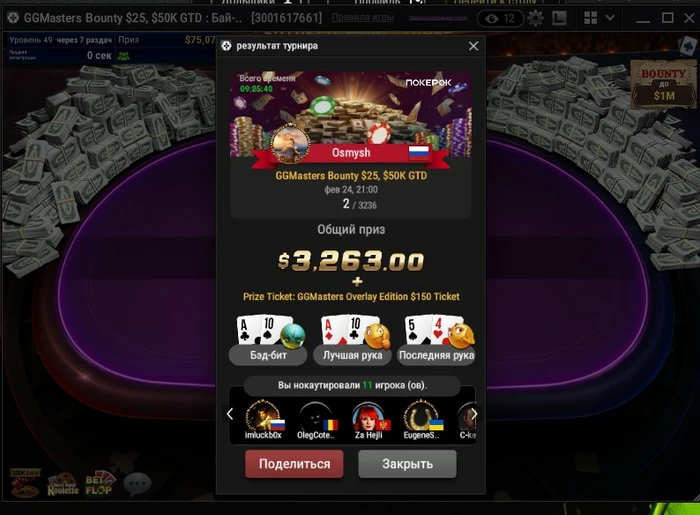Image resolution: width=700 pixels, height=515 pixels.
Task: Open the table layout grid icon
Action: pos(591,18)
